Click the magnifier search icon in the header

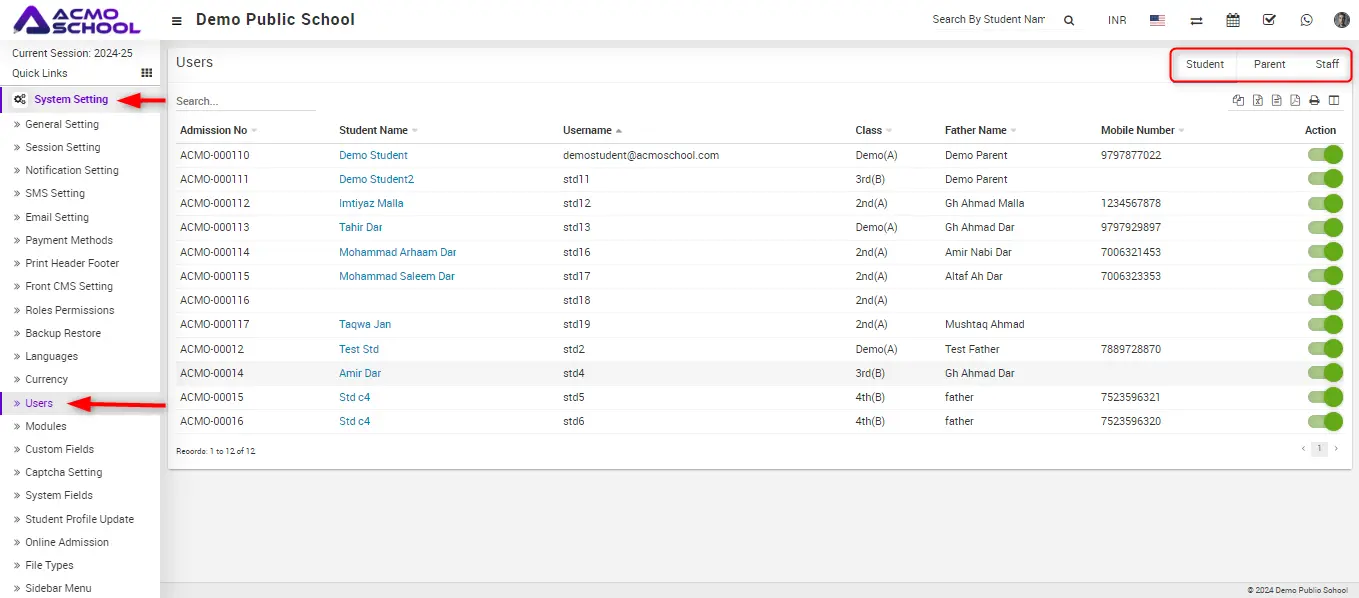click(x=1069, y=20)
